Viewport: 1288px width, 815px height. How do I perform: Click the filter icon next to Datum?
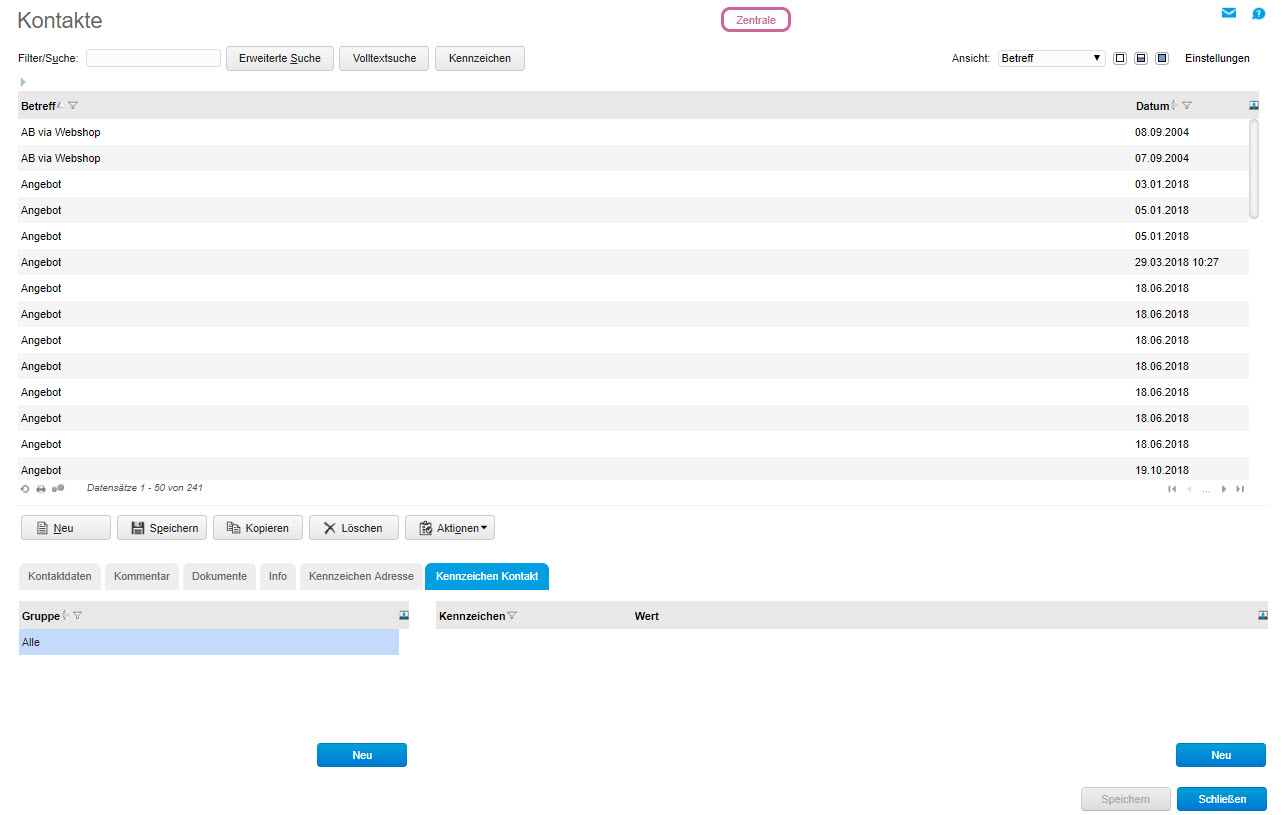coord(1187,106)
